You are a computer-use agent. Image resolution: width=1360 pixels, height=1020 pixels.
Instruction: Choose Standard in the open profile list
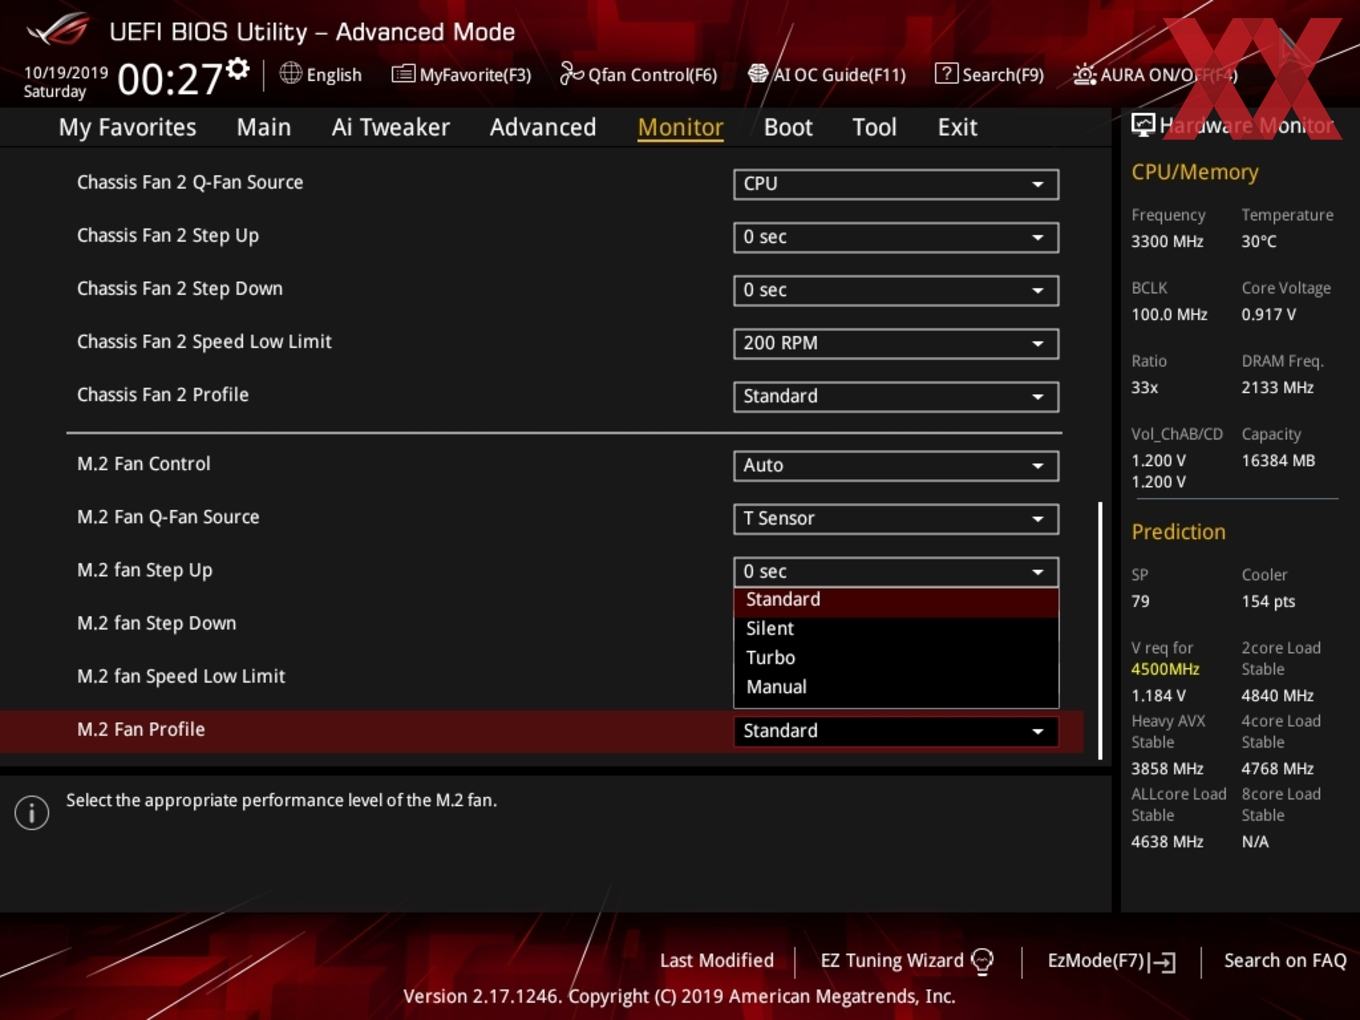[896, 600]
